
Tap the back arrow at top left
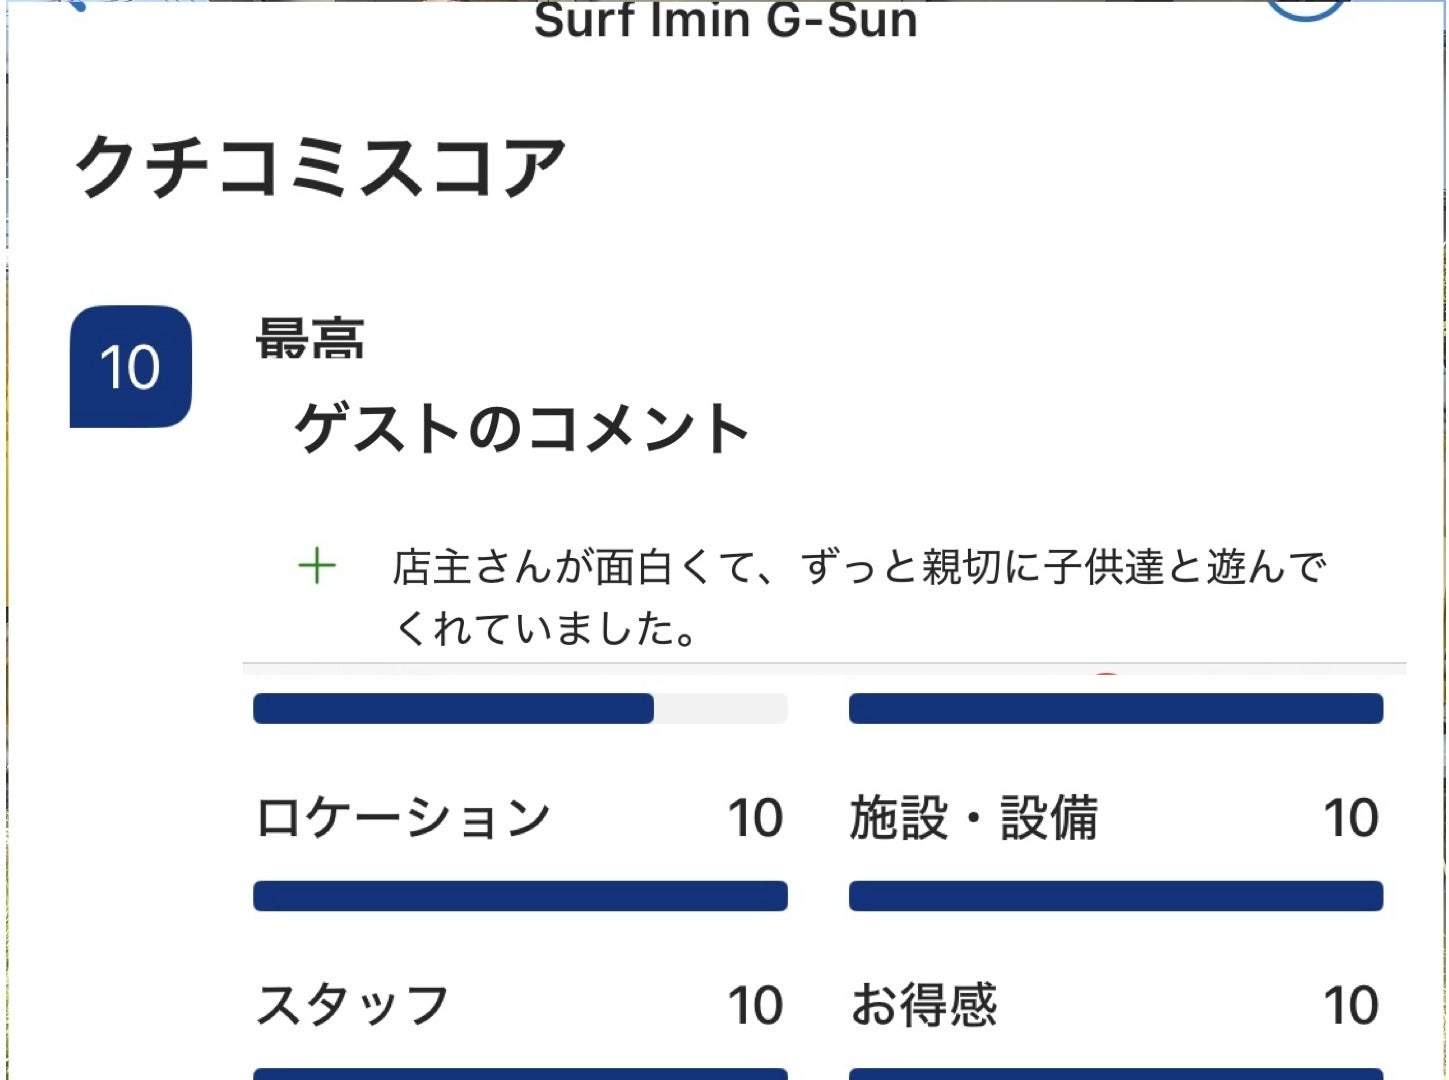pos(78,5)
